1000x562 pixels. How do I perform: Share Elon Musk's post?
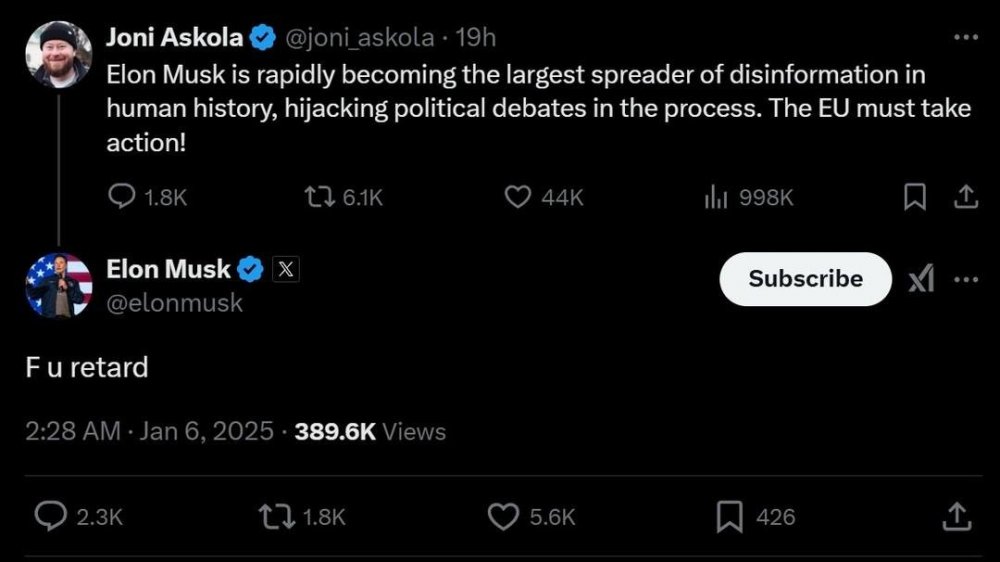click(x=955, y=516)
